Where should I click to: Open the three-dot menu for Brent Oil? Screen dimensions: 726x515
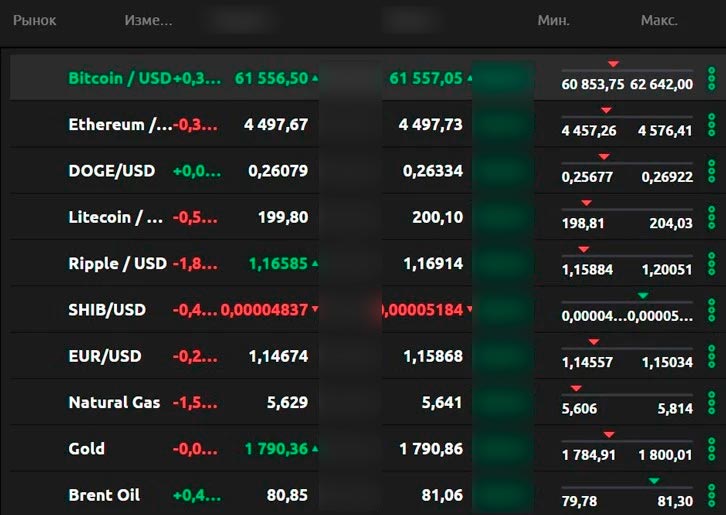[711, 494]
